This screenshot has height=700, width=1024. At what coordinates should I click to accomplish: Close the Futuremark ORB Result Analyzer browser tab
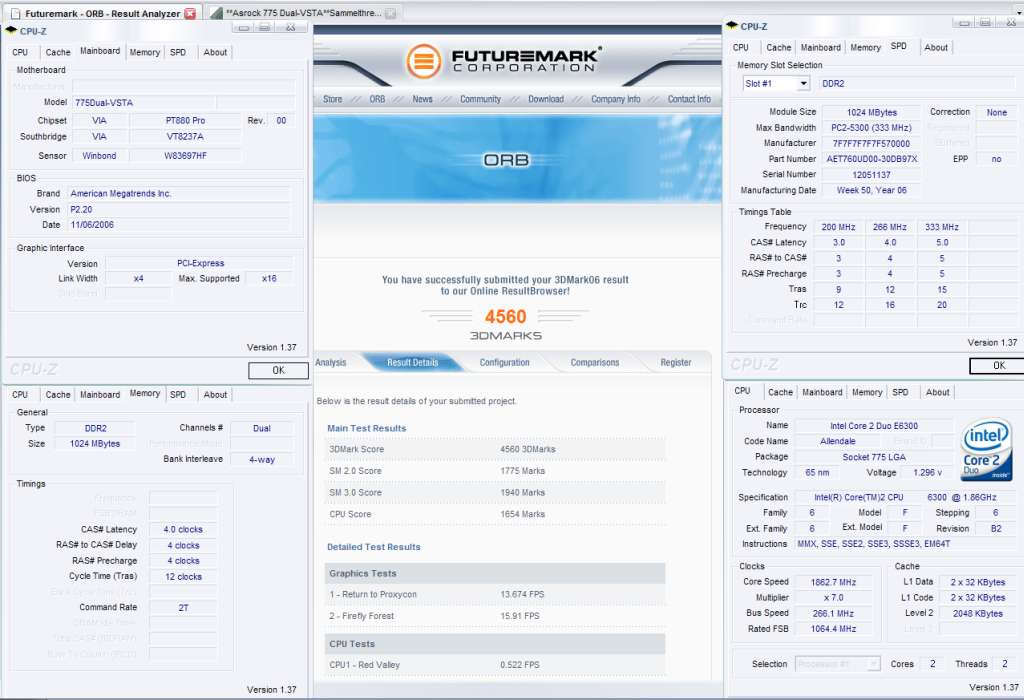[x=190, y=13]
